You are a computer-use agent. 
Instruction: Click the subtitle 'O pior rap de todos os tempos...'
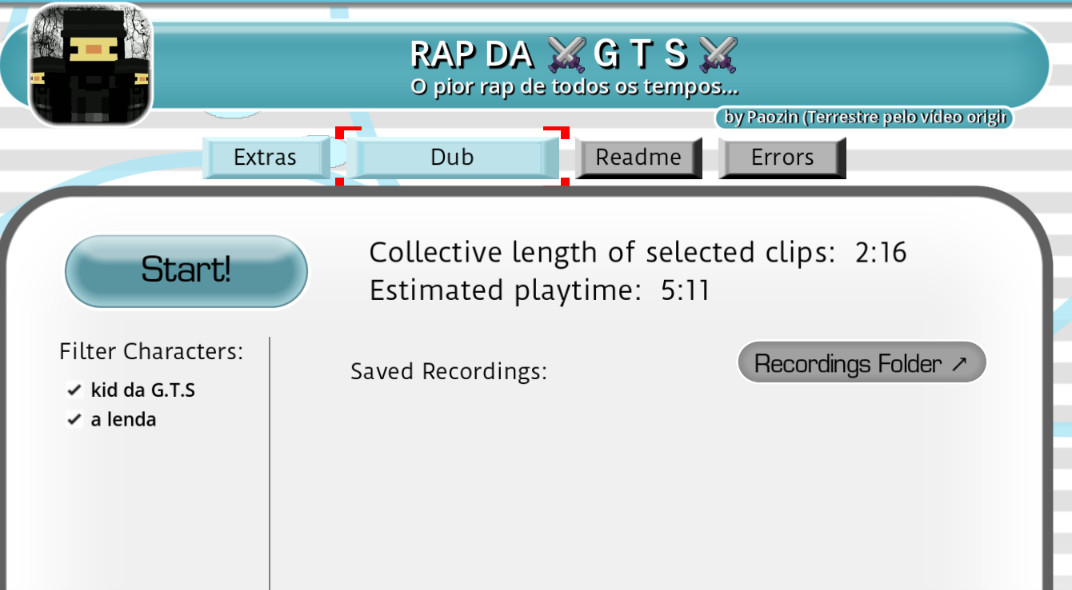pyautogui.click(x=574, y=88)
